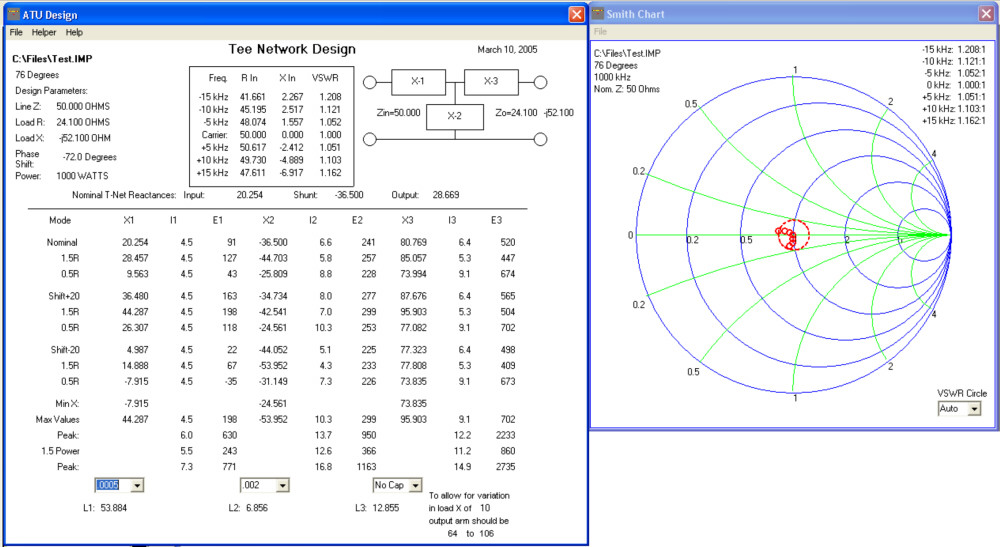Click the X-1 box in network diagram
This screenshot has height=547, width=1000.
pyautogui.click(x=418, y=81)
